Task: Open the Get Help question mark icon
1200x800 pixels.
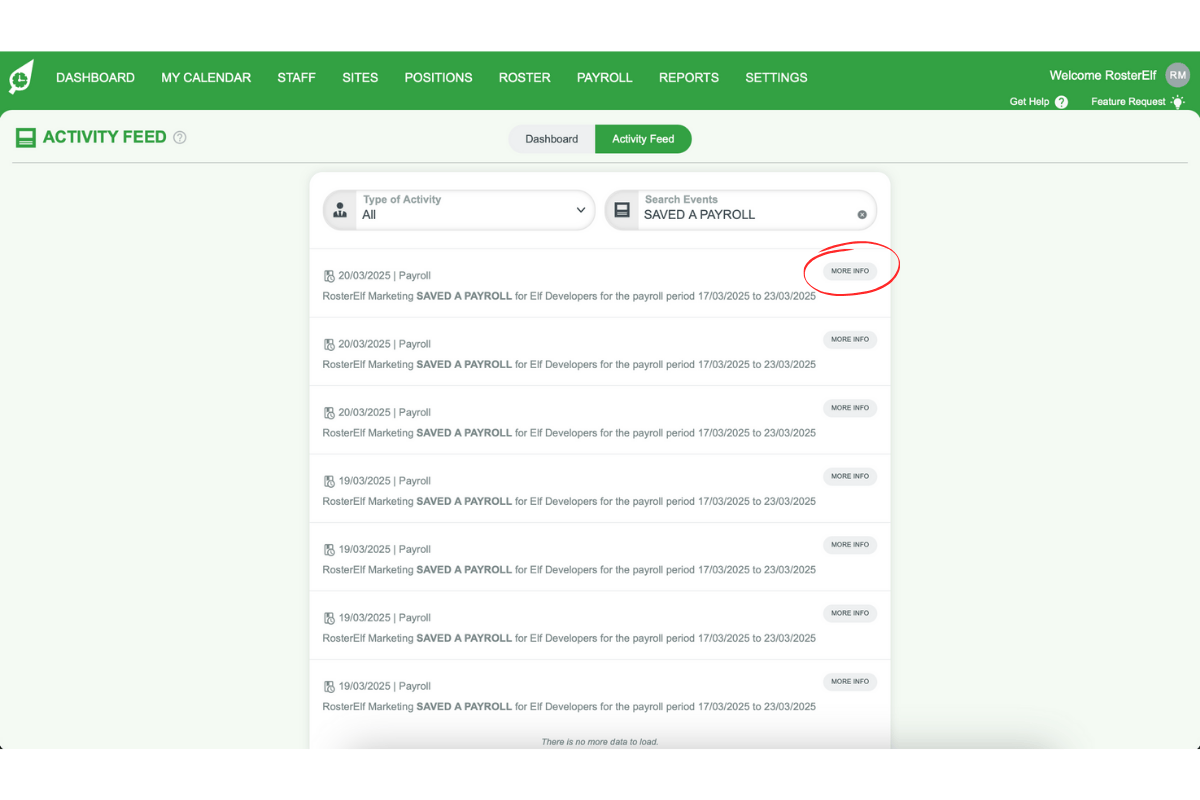Action: click(x=1062, y=102)
